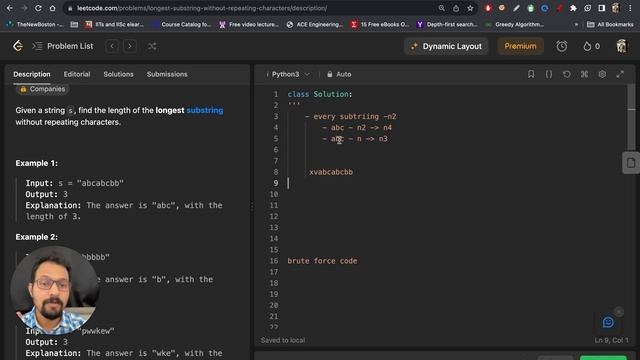Open the browser three-dot menu
The image size is (640, 360).
click(x=630, y=8)
